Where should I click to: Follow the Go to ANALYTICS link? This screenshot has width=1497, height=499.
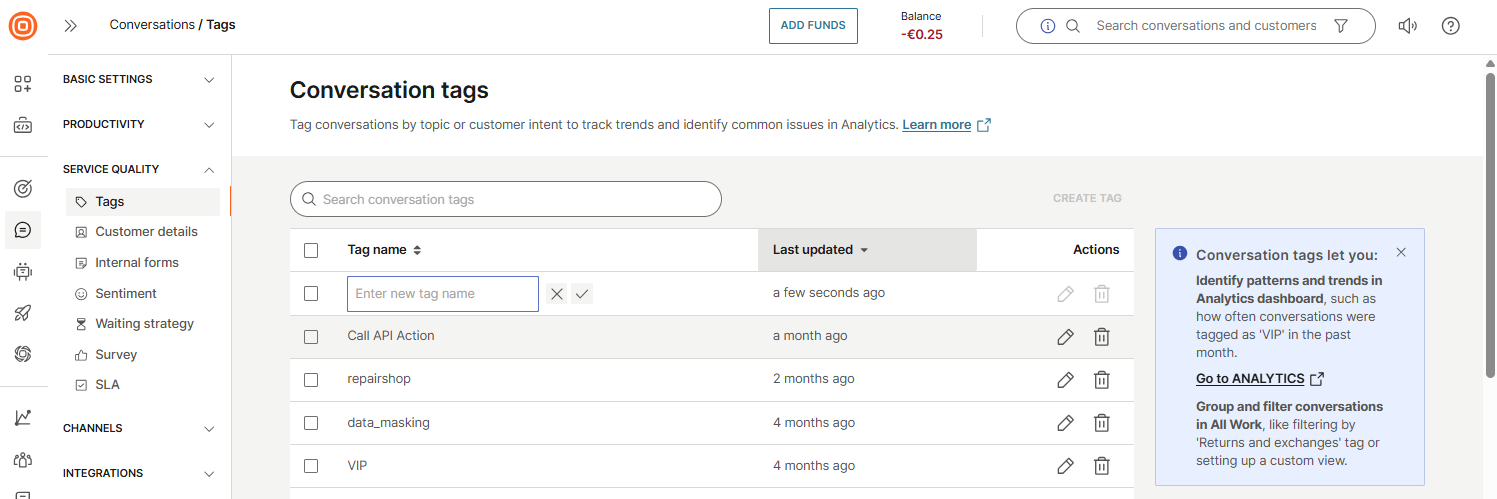1250,379
